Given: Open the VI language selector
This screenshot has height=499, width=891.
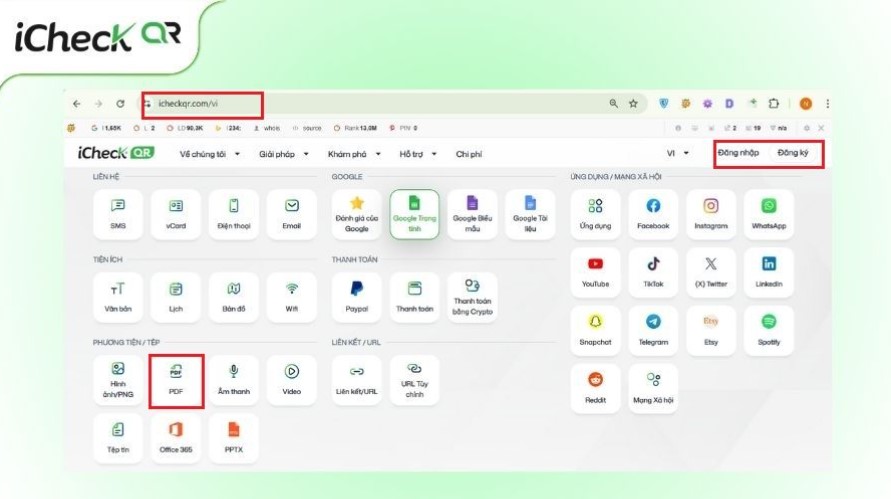Looking at the screenshot, I should (677, 153).
